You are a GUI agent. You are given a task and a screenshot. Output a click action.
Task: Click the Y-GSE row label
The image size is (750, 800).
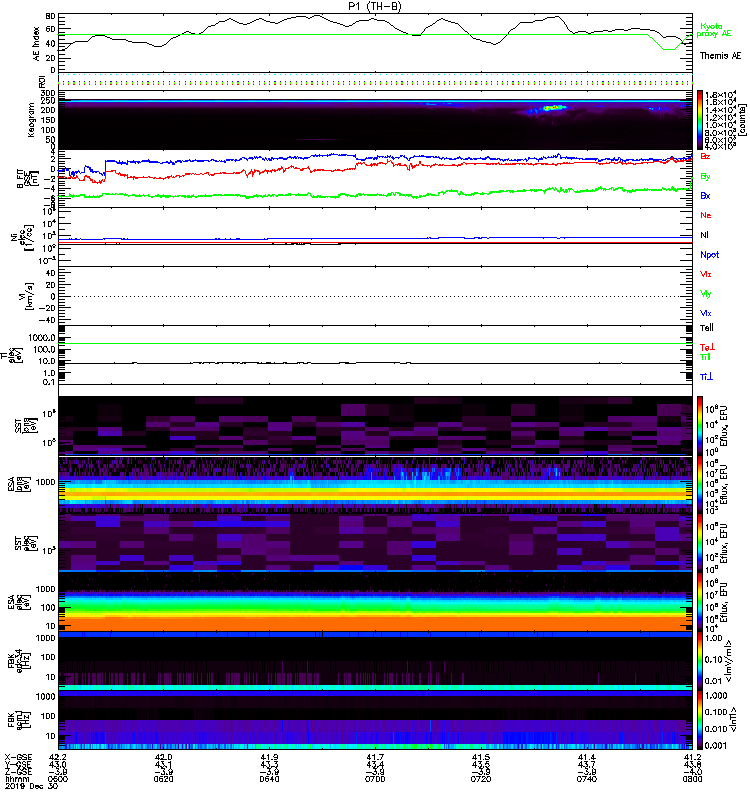pos(18,764)
